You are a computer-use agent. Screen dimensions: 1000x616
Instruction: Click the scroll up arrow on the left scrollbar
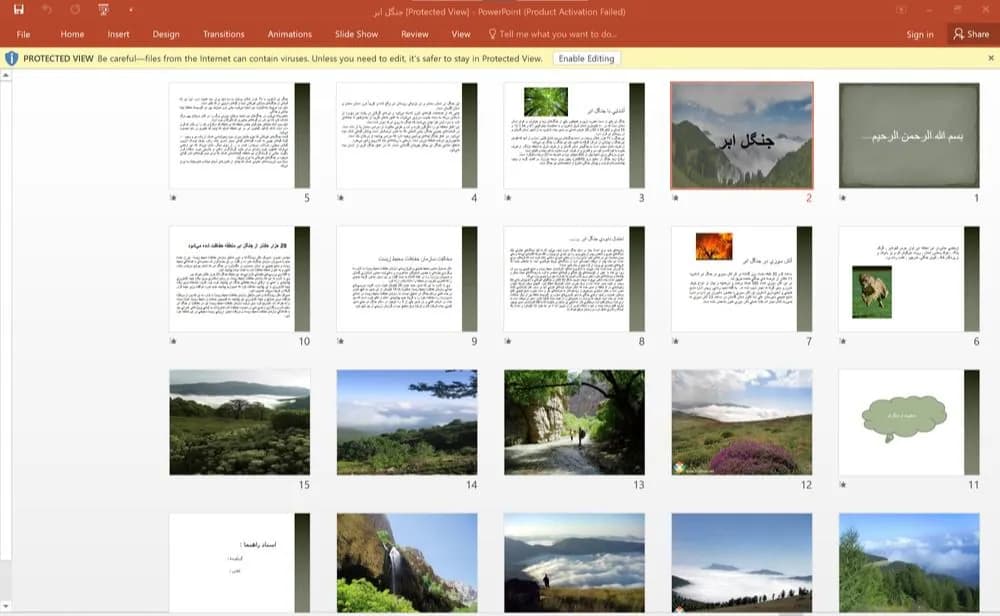coord(6,75)
